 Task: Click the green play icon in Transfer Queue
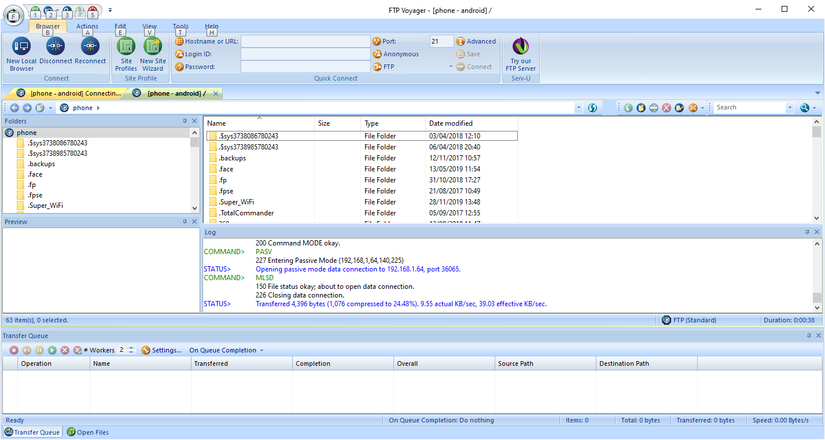coord(52,350)
